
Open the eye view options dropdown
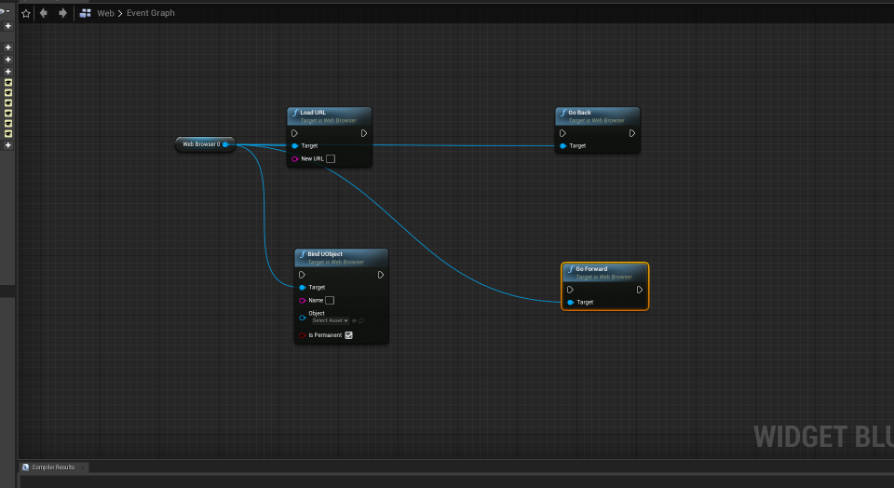(x=6, y=10)
